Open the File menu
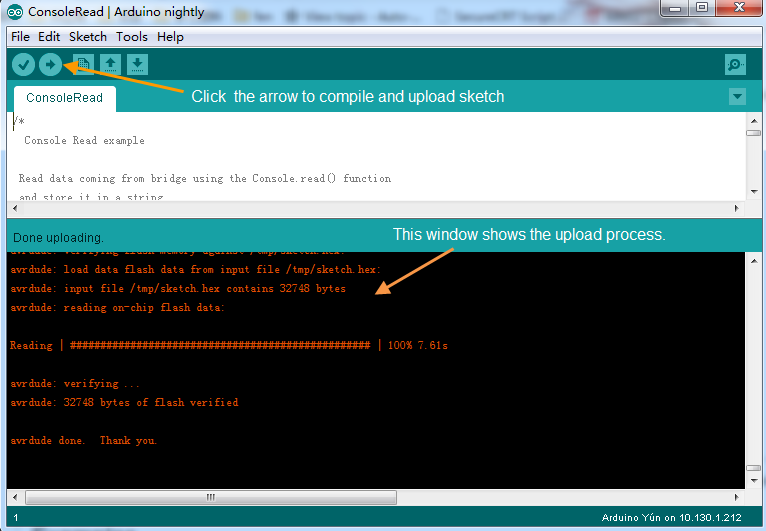Image resolution: width=766 pixels, height=531 pixels. tap(21, 37)
